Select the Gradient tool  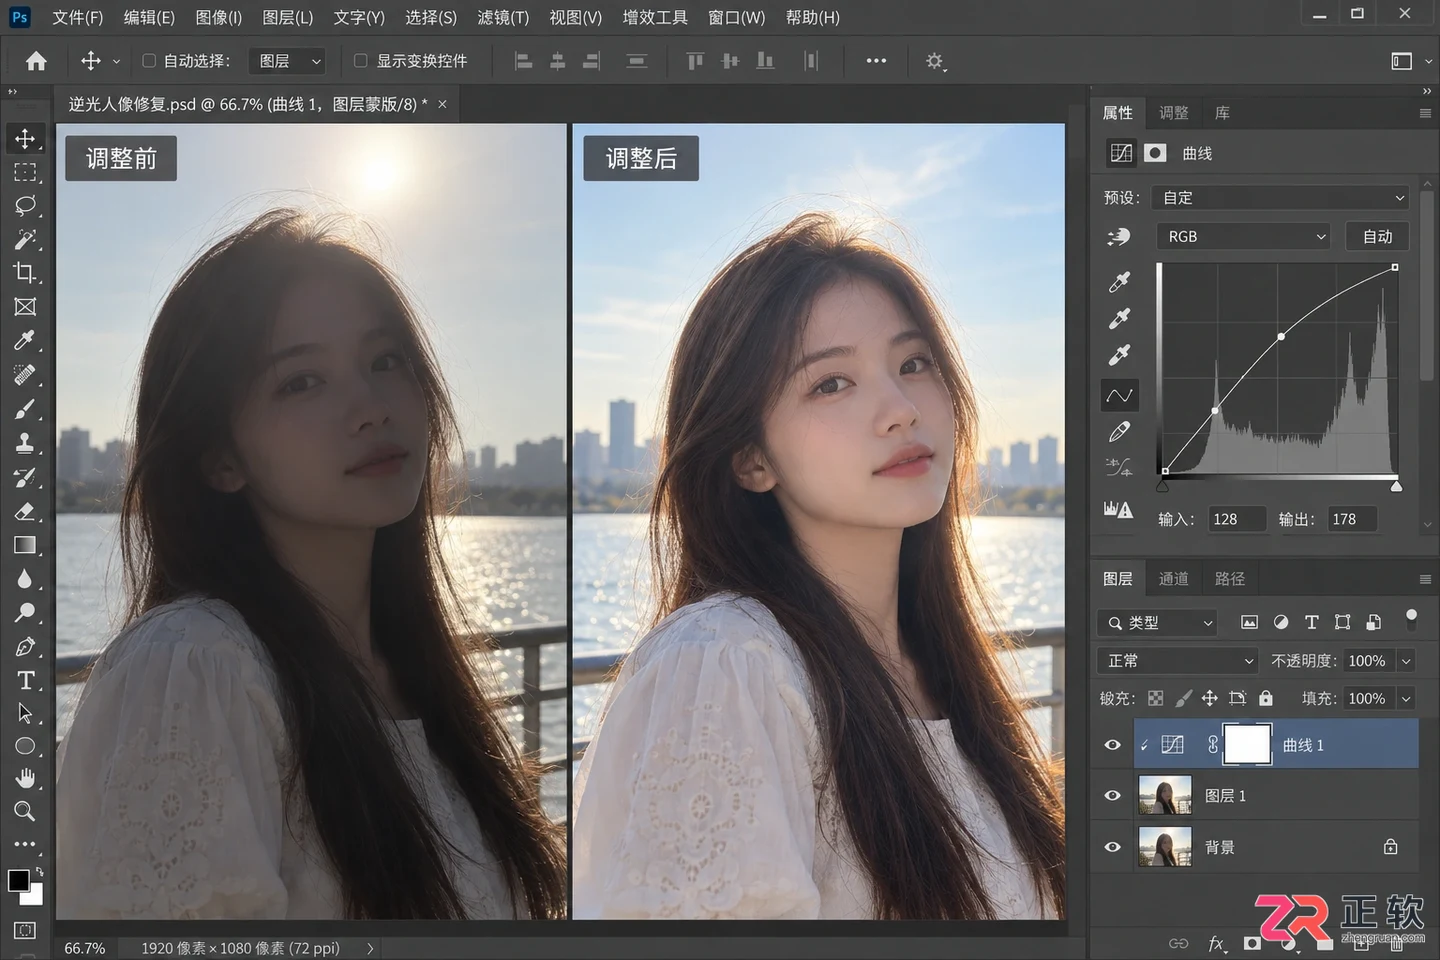tap(25, 545)
